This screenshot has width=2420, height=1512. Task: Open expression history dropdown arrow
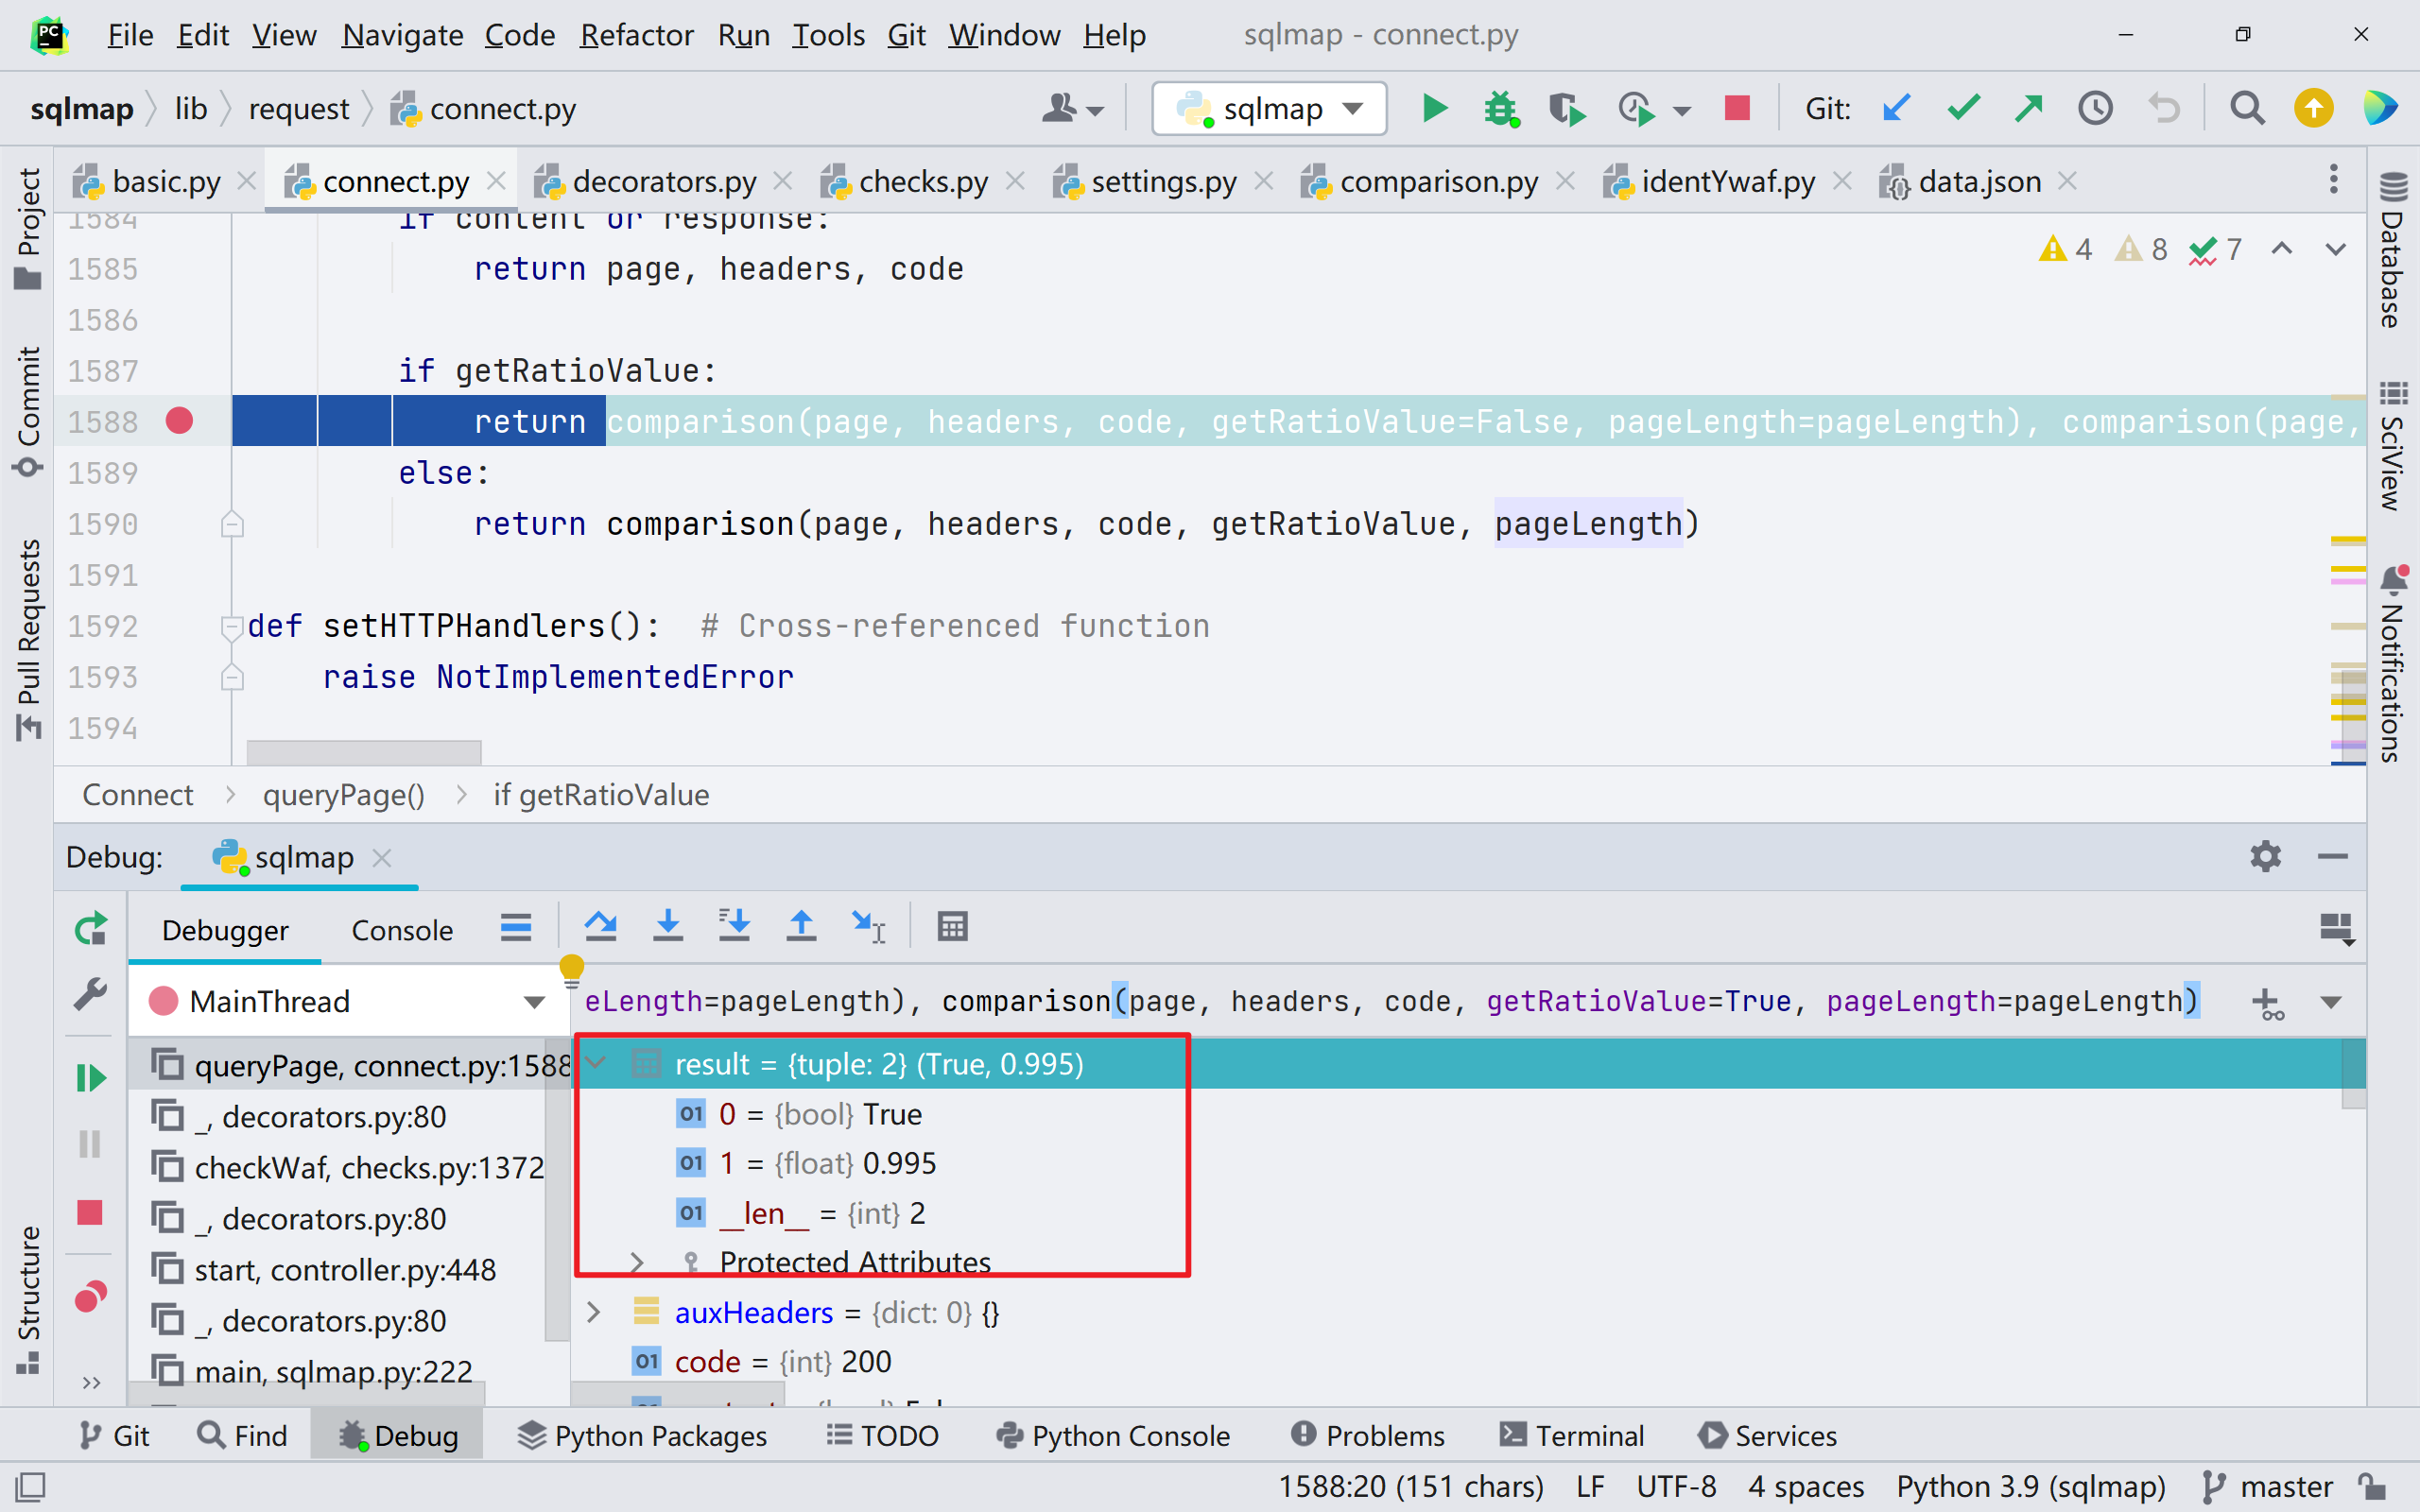pyautogui.click(x=2332, y=1003)
